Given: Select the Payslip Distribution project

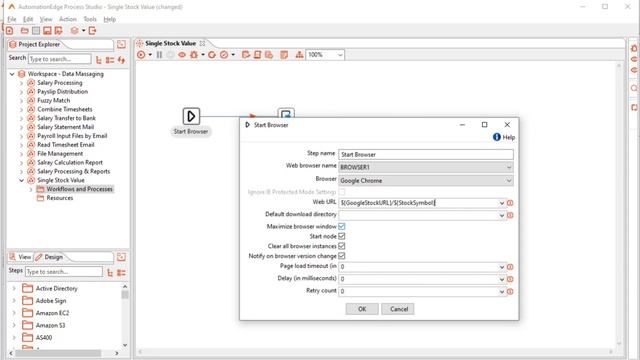Looking at the screenshot, I should (x=62, y=91).
